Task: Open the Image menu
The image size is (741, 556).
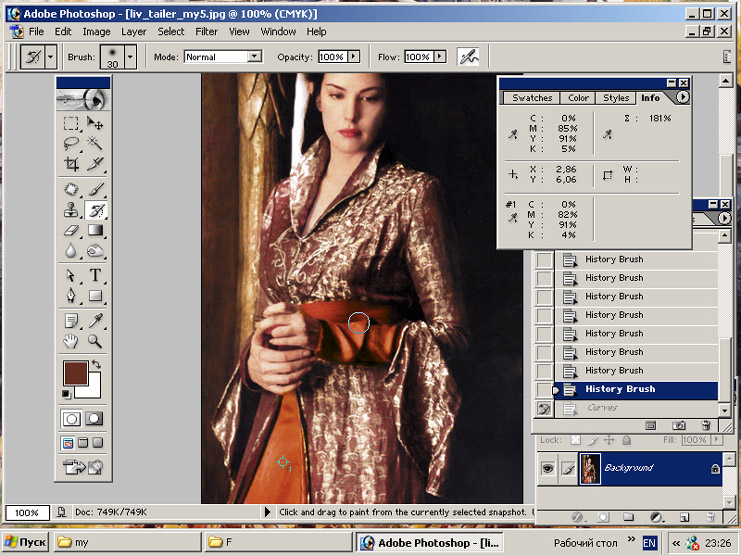Action: coord(96,32)
